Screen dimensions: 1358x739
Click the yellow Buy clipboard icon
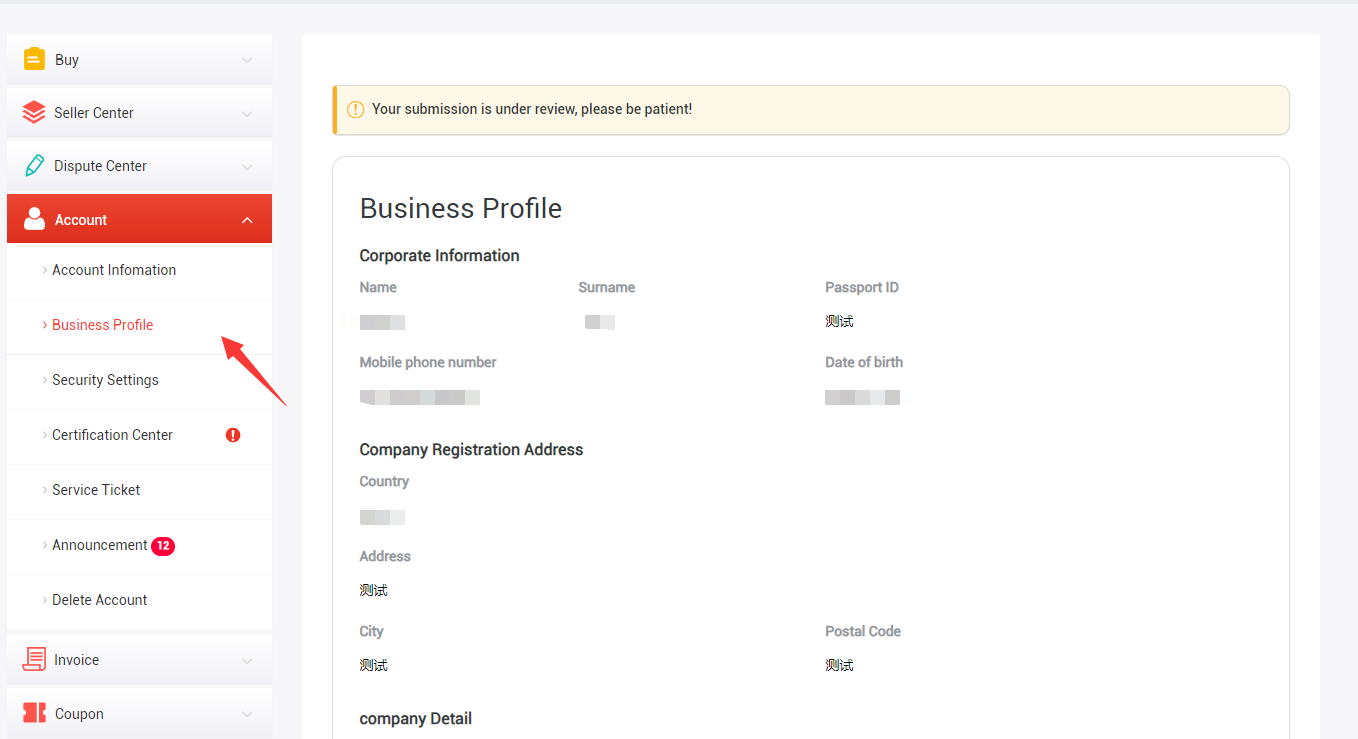[x=34, y=60]
